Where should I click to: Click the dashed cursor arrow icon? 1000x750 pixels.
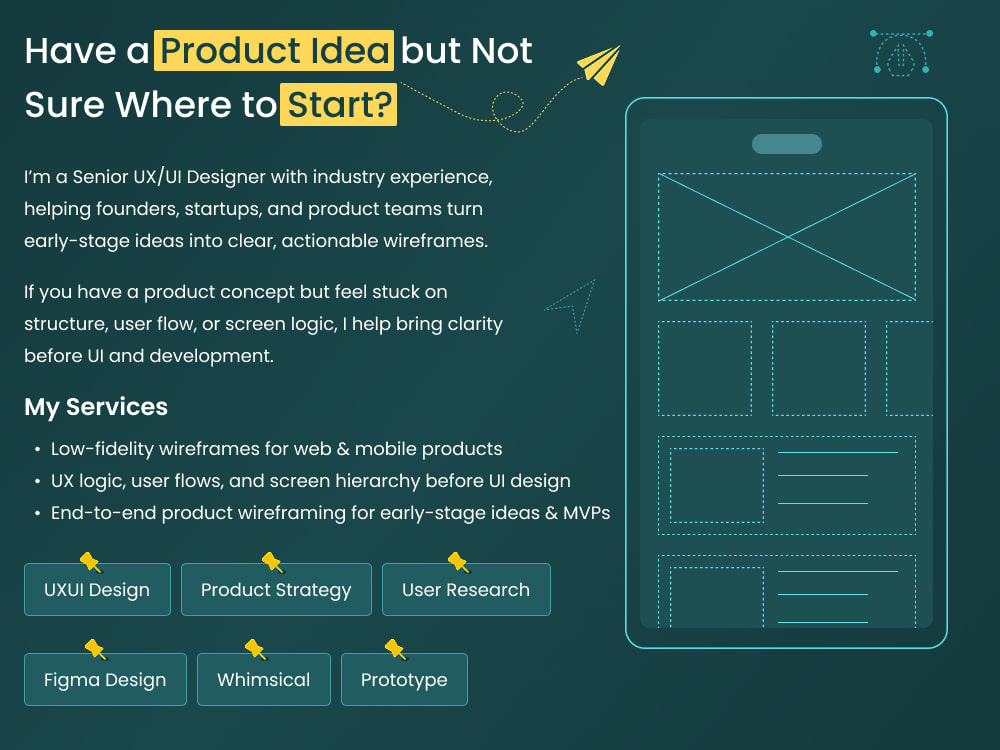[x=571, y=305]
